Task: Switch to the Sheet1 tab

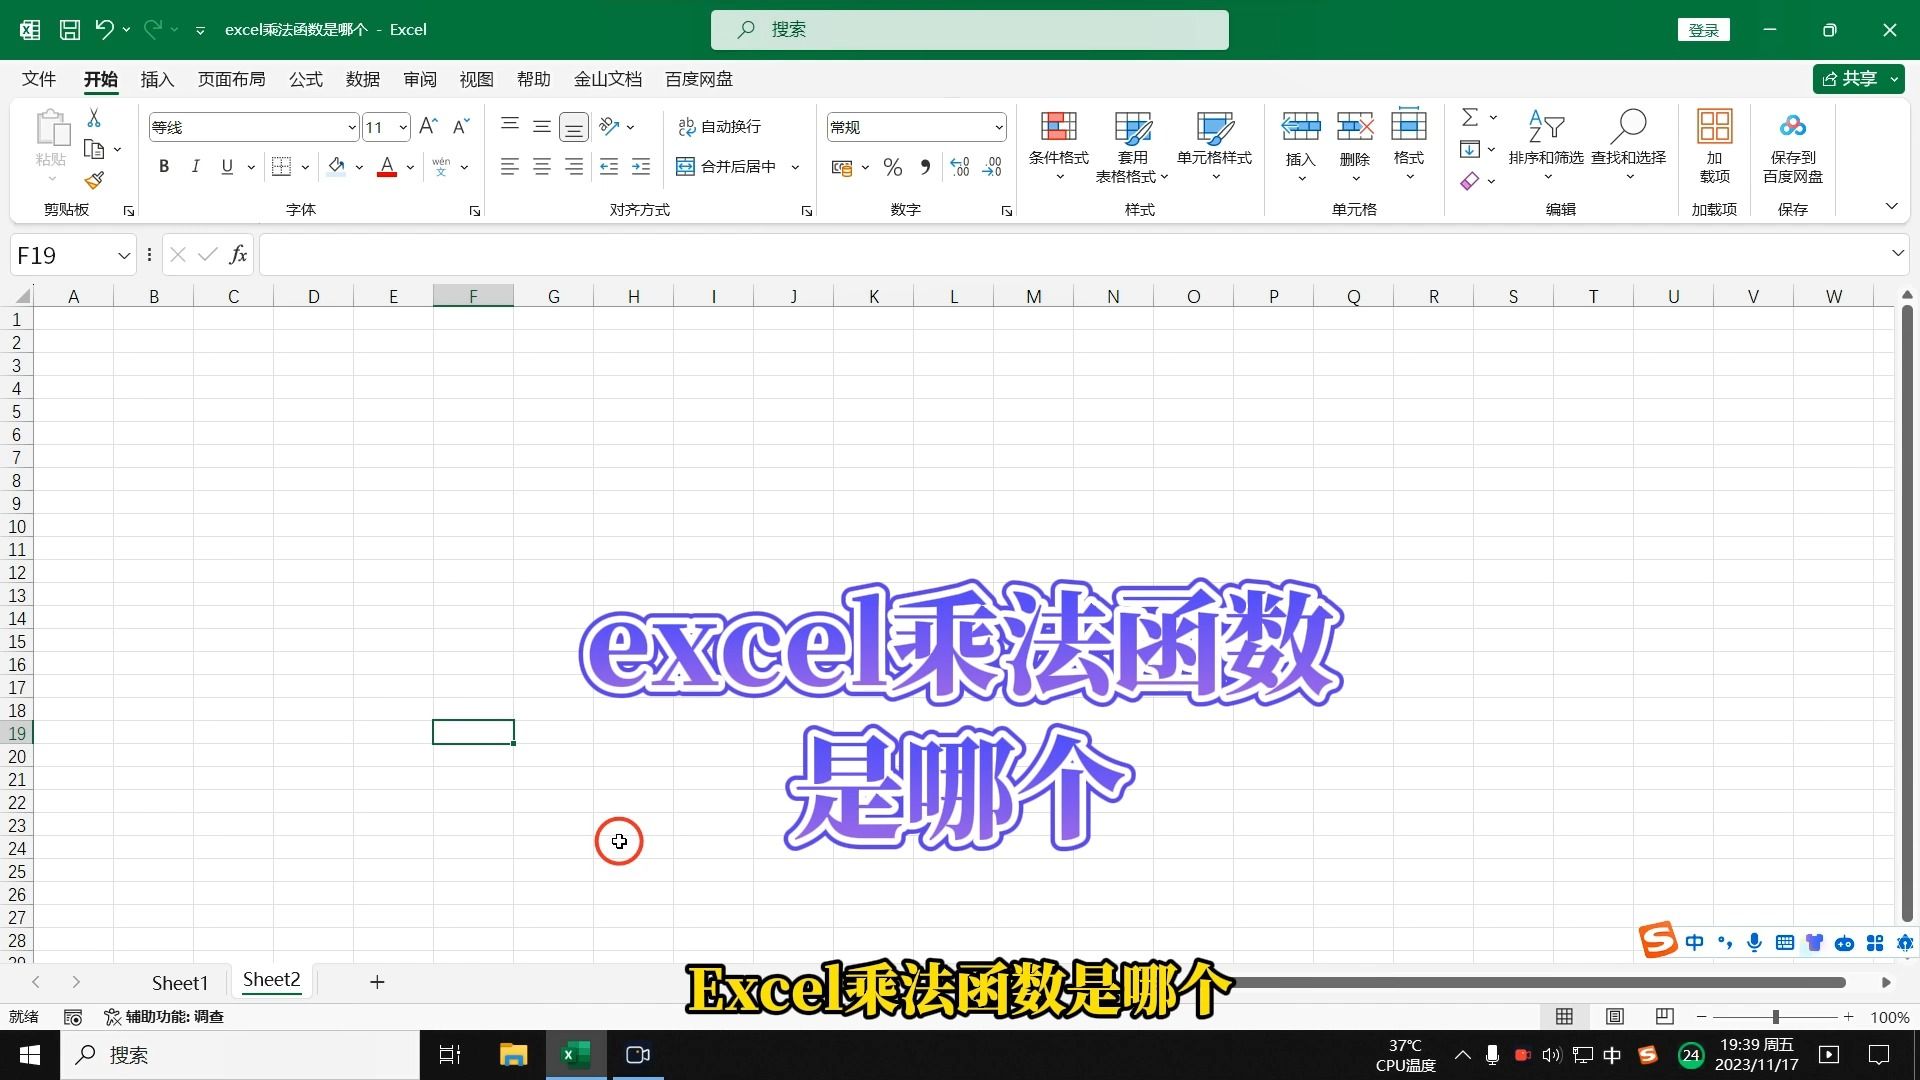Action: tap(180, 982)
